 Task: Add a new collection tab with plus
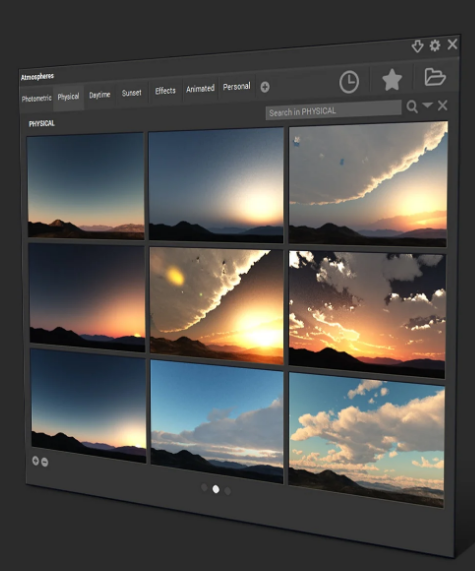[x=265, y=87]
